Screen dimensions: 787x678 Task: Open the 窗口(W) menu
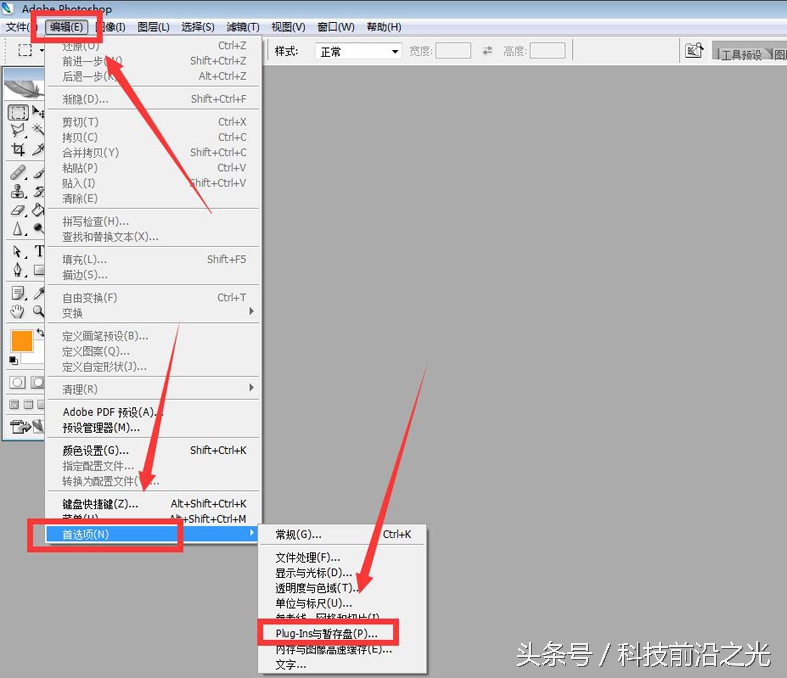click(x=336, y=27)
